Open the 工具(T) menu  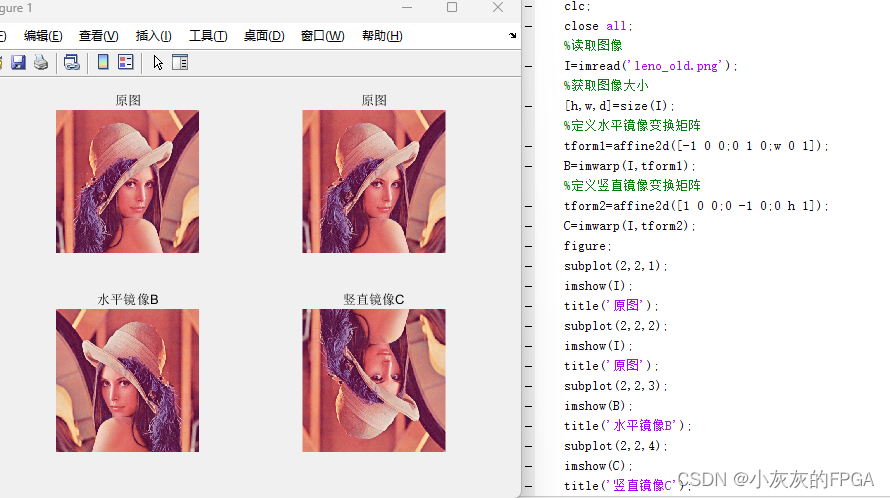pyautogui.click(x=208, y=36)
